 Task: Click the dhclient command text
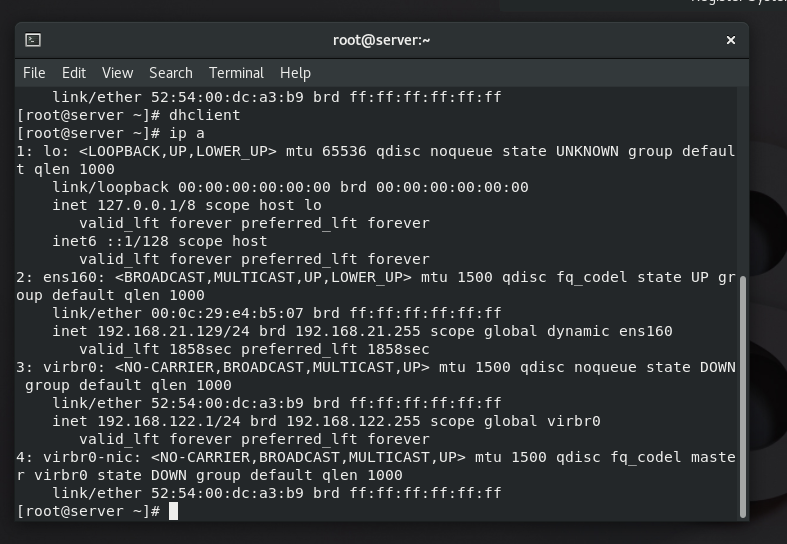coord(205,115)
